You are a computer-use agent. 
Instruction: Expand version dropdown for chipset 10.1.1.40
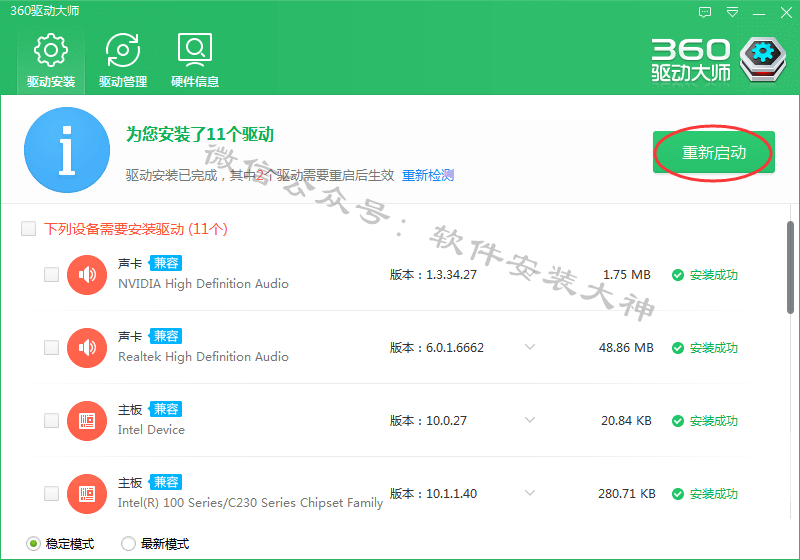tap(530, 493)
